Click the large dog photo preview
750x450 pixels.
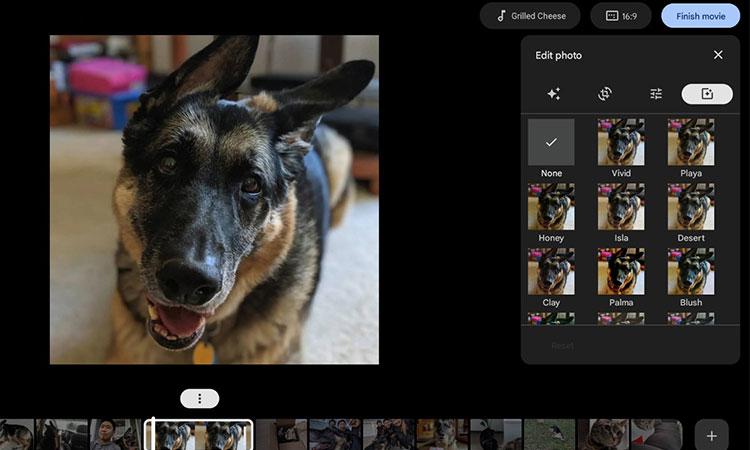(214, 199)
